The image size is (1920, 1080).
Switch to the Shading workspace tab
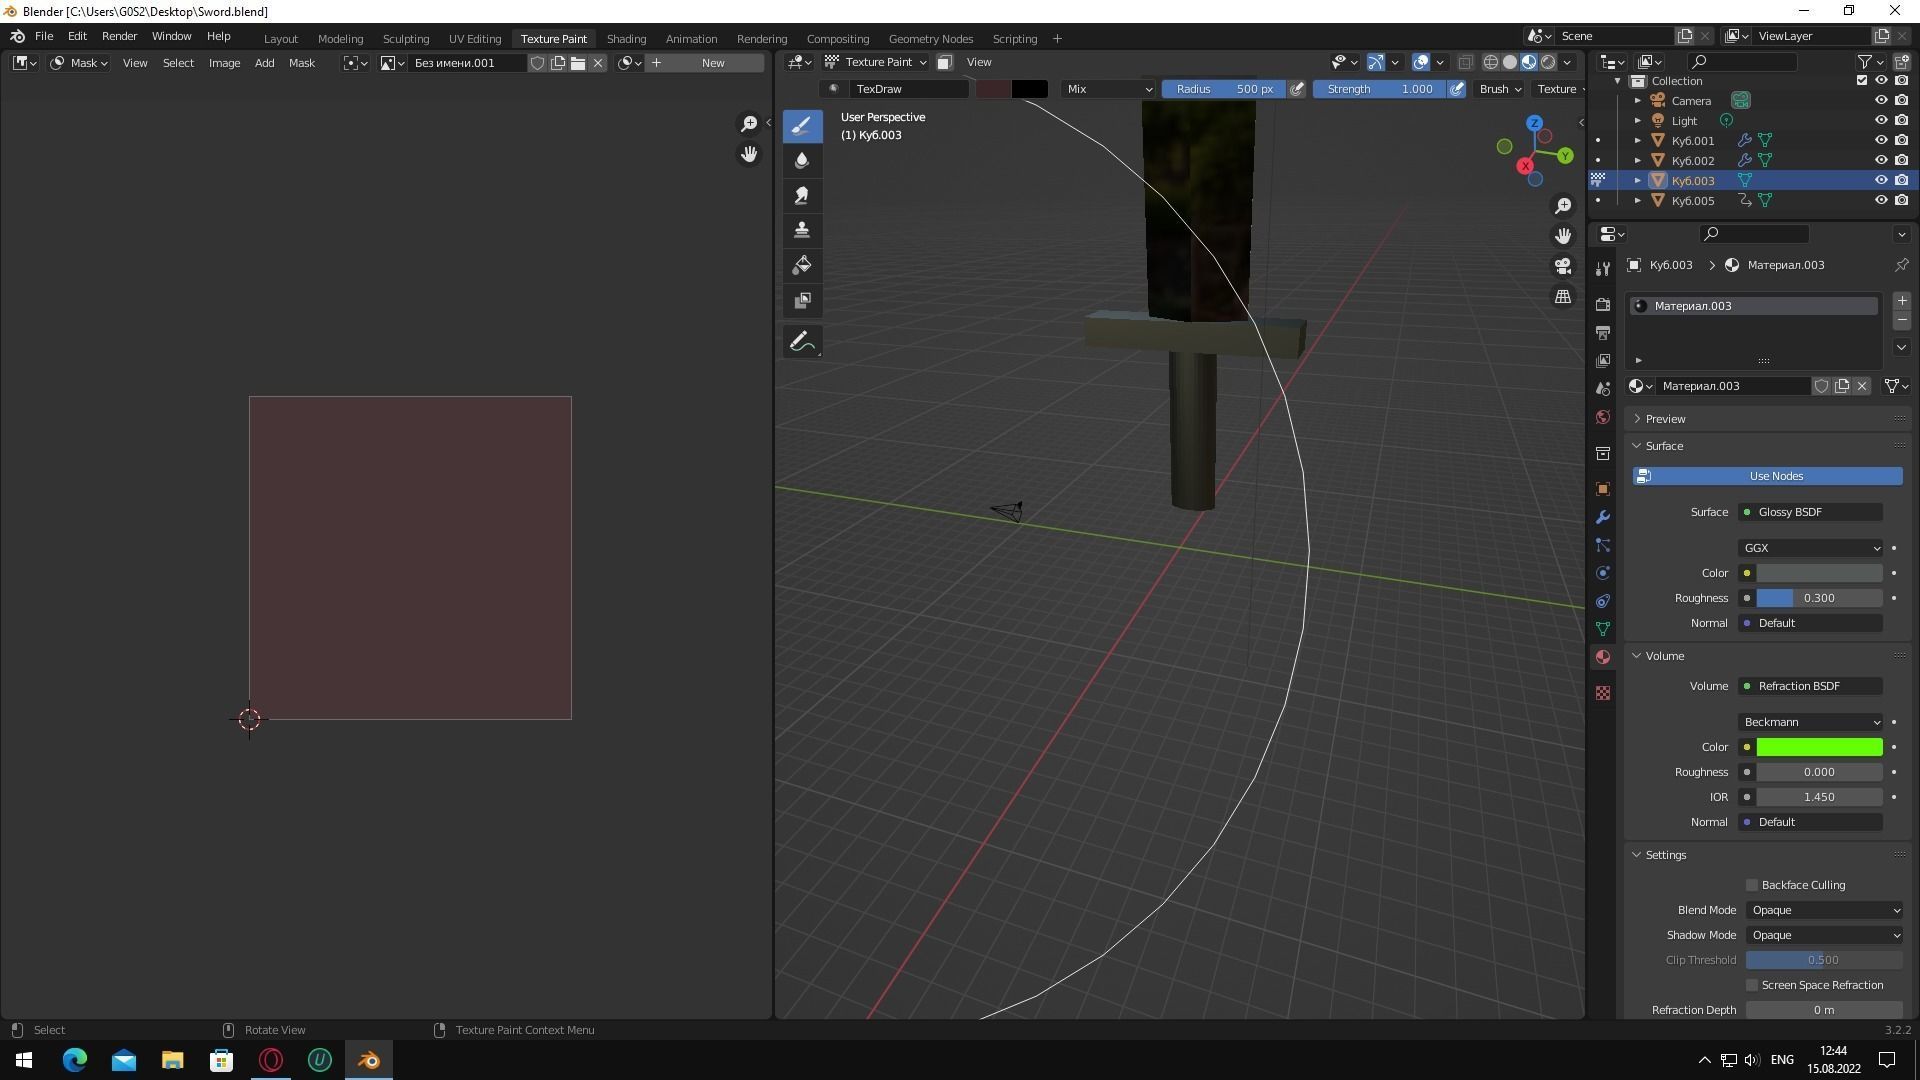[x=626, y=38]
